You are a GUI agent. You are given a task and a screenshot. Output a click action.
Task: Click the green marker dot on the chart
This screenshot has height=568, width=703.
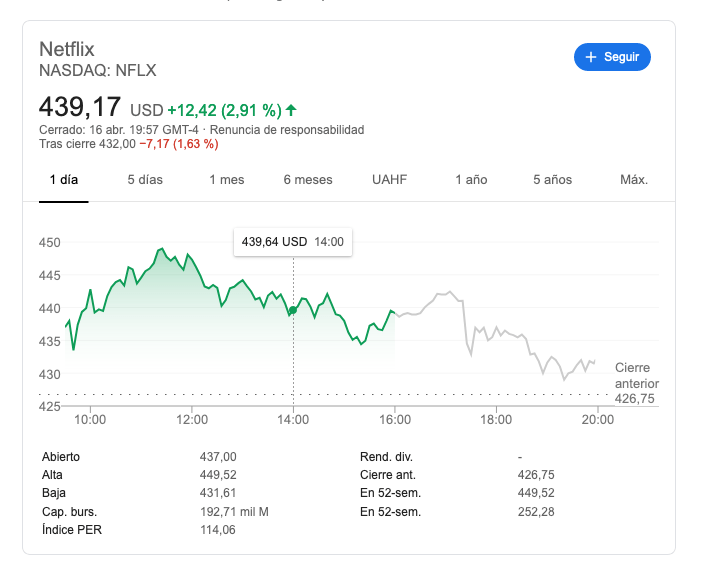click(x=293, y=310)
